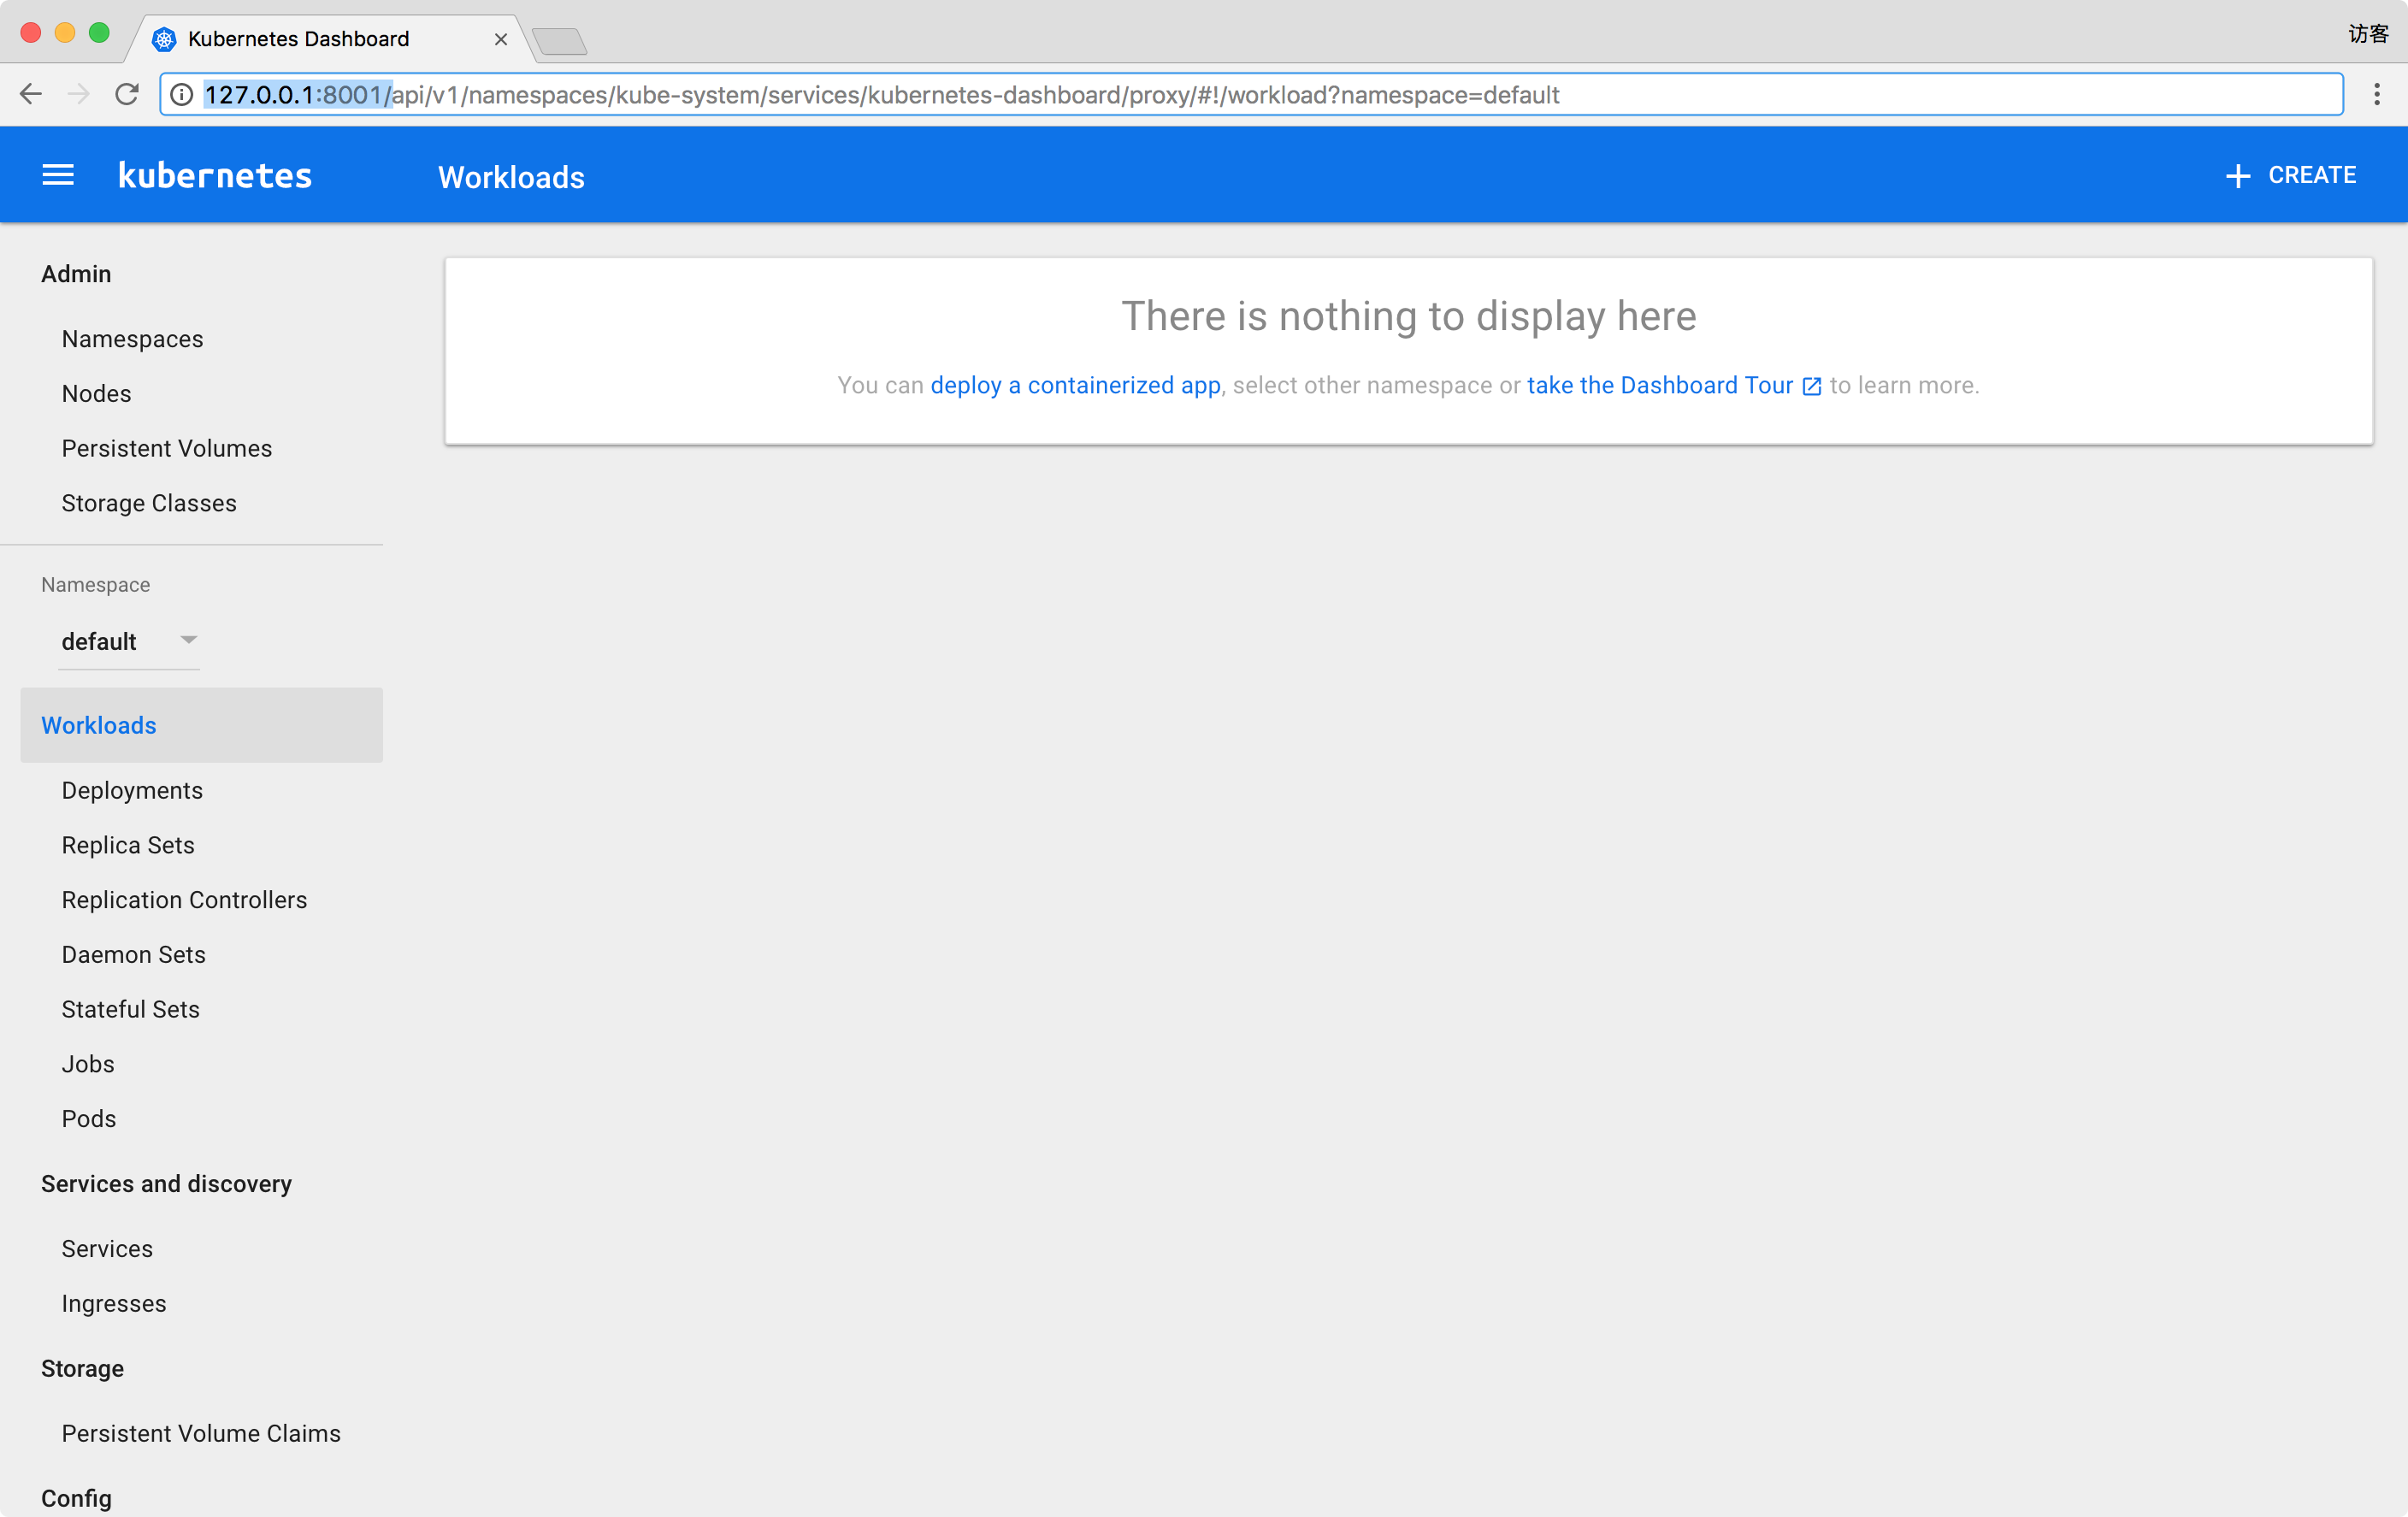Viewport: 2408px width, 1517px height.
Task: Click the kubernetes logo text
Action: (215, 176)
